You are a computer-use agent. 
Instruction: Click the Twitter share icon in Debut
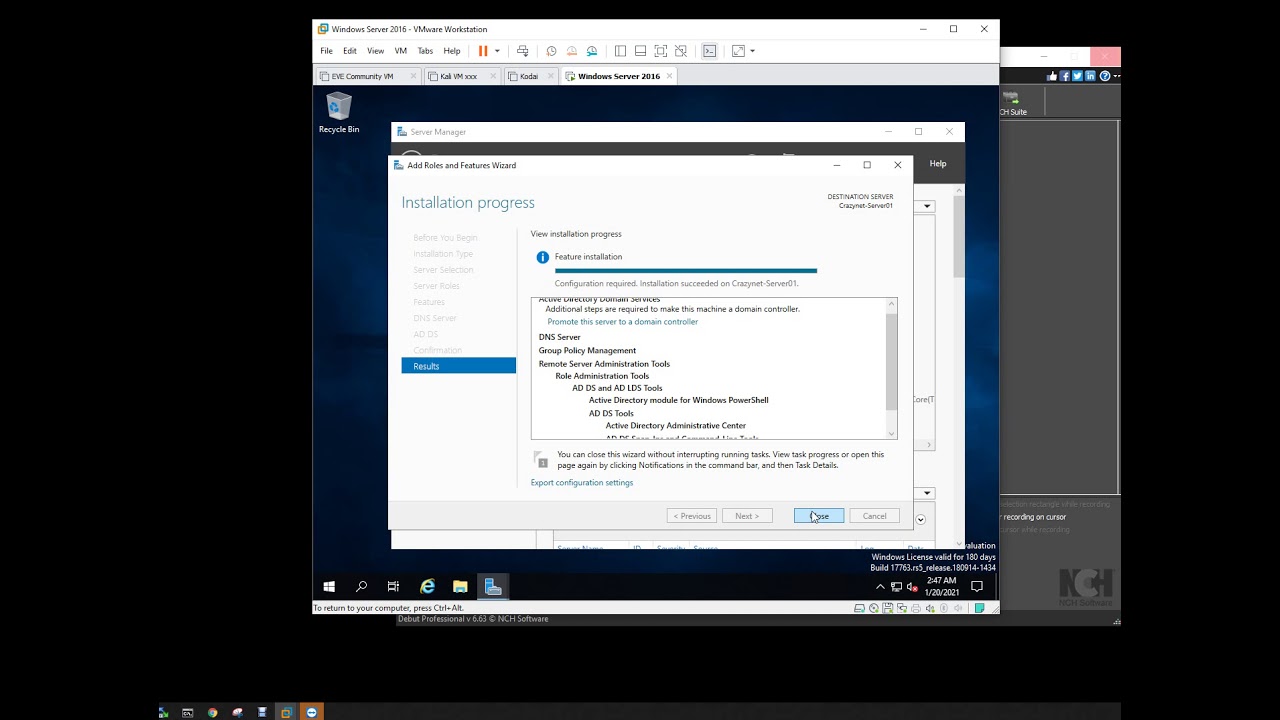1078,76
